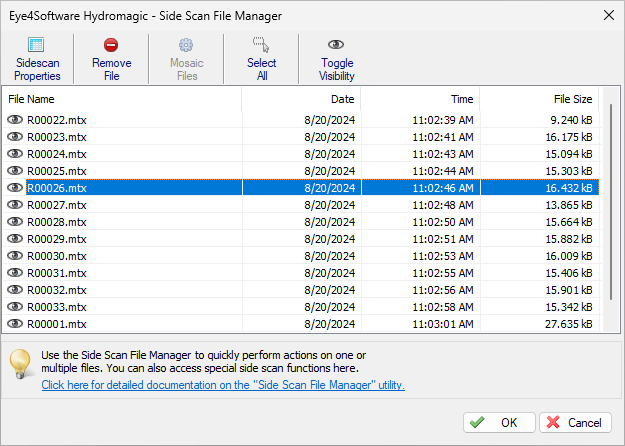Toggle visibility eye for R00028.mtx
The image size is (625, 446).
coord(15,222)
